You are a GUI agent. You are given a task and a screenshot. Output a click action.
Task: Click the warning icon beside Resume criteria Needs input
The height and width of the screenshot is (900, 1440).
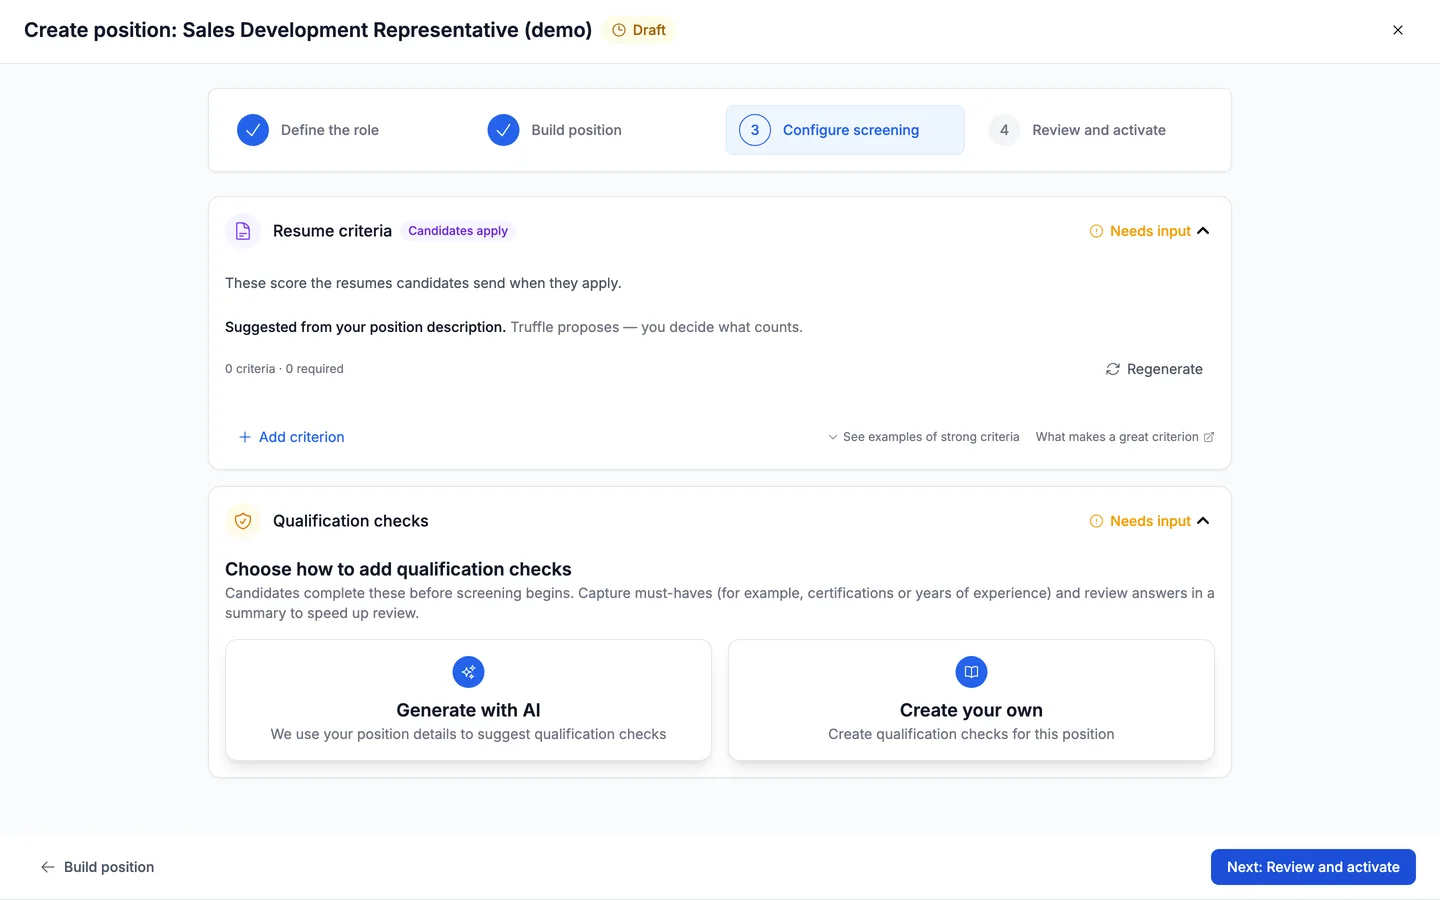pyautogui.click(x=1096, y=231)
